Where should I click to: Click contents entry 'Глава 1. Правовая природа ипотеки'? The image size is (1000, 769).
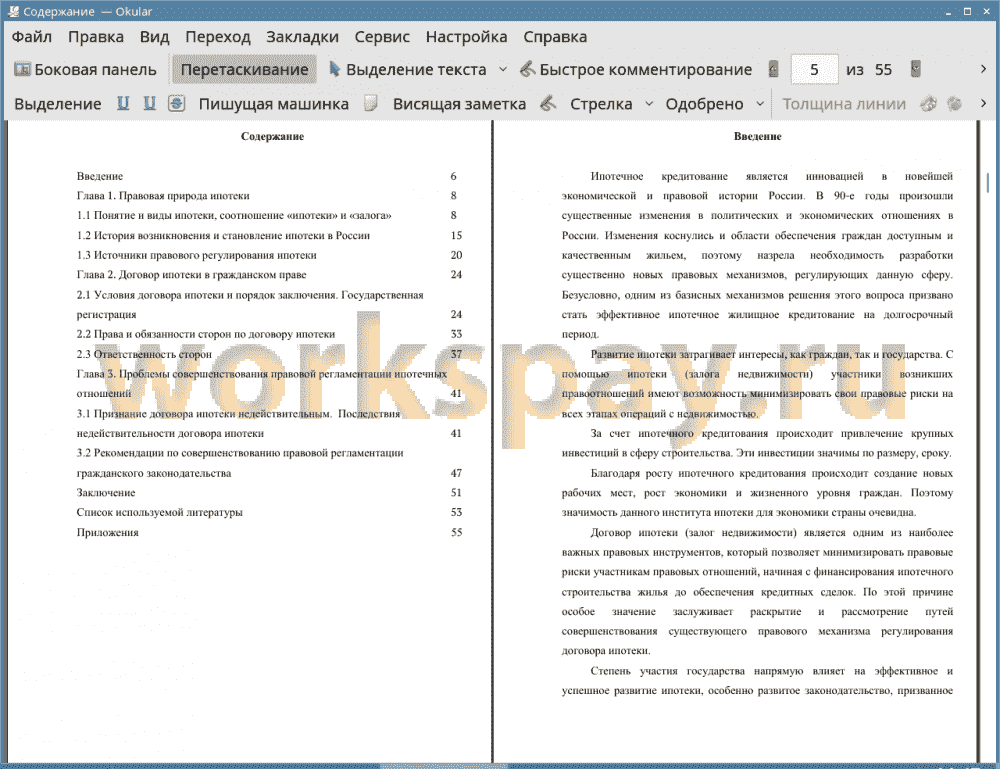tap(163, 196)
